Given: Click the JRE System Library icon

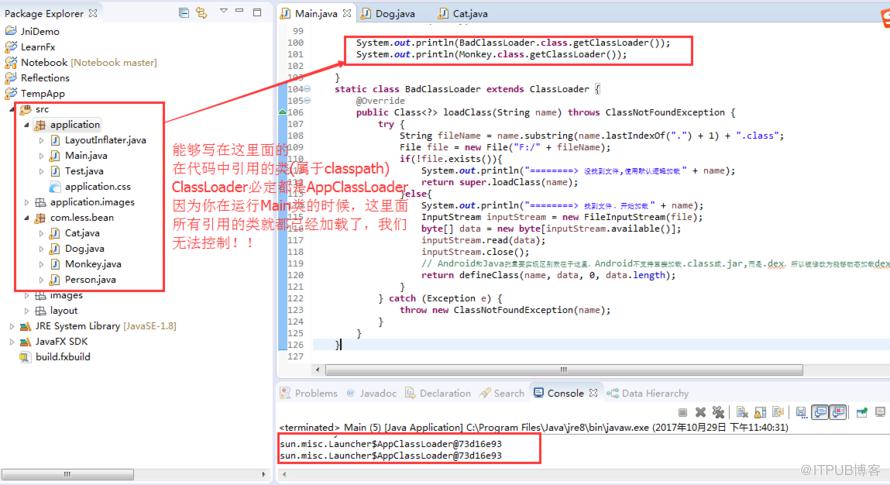Looking at the screenshot, I should tap(25, 326).
